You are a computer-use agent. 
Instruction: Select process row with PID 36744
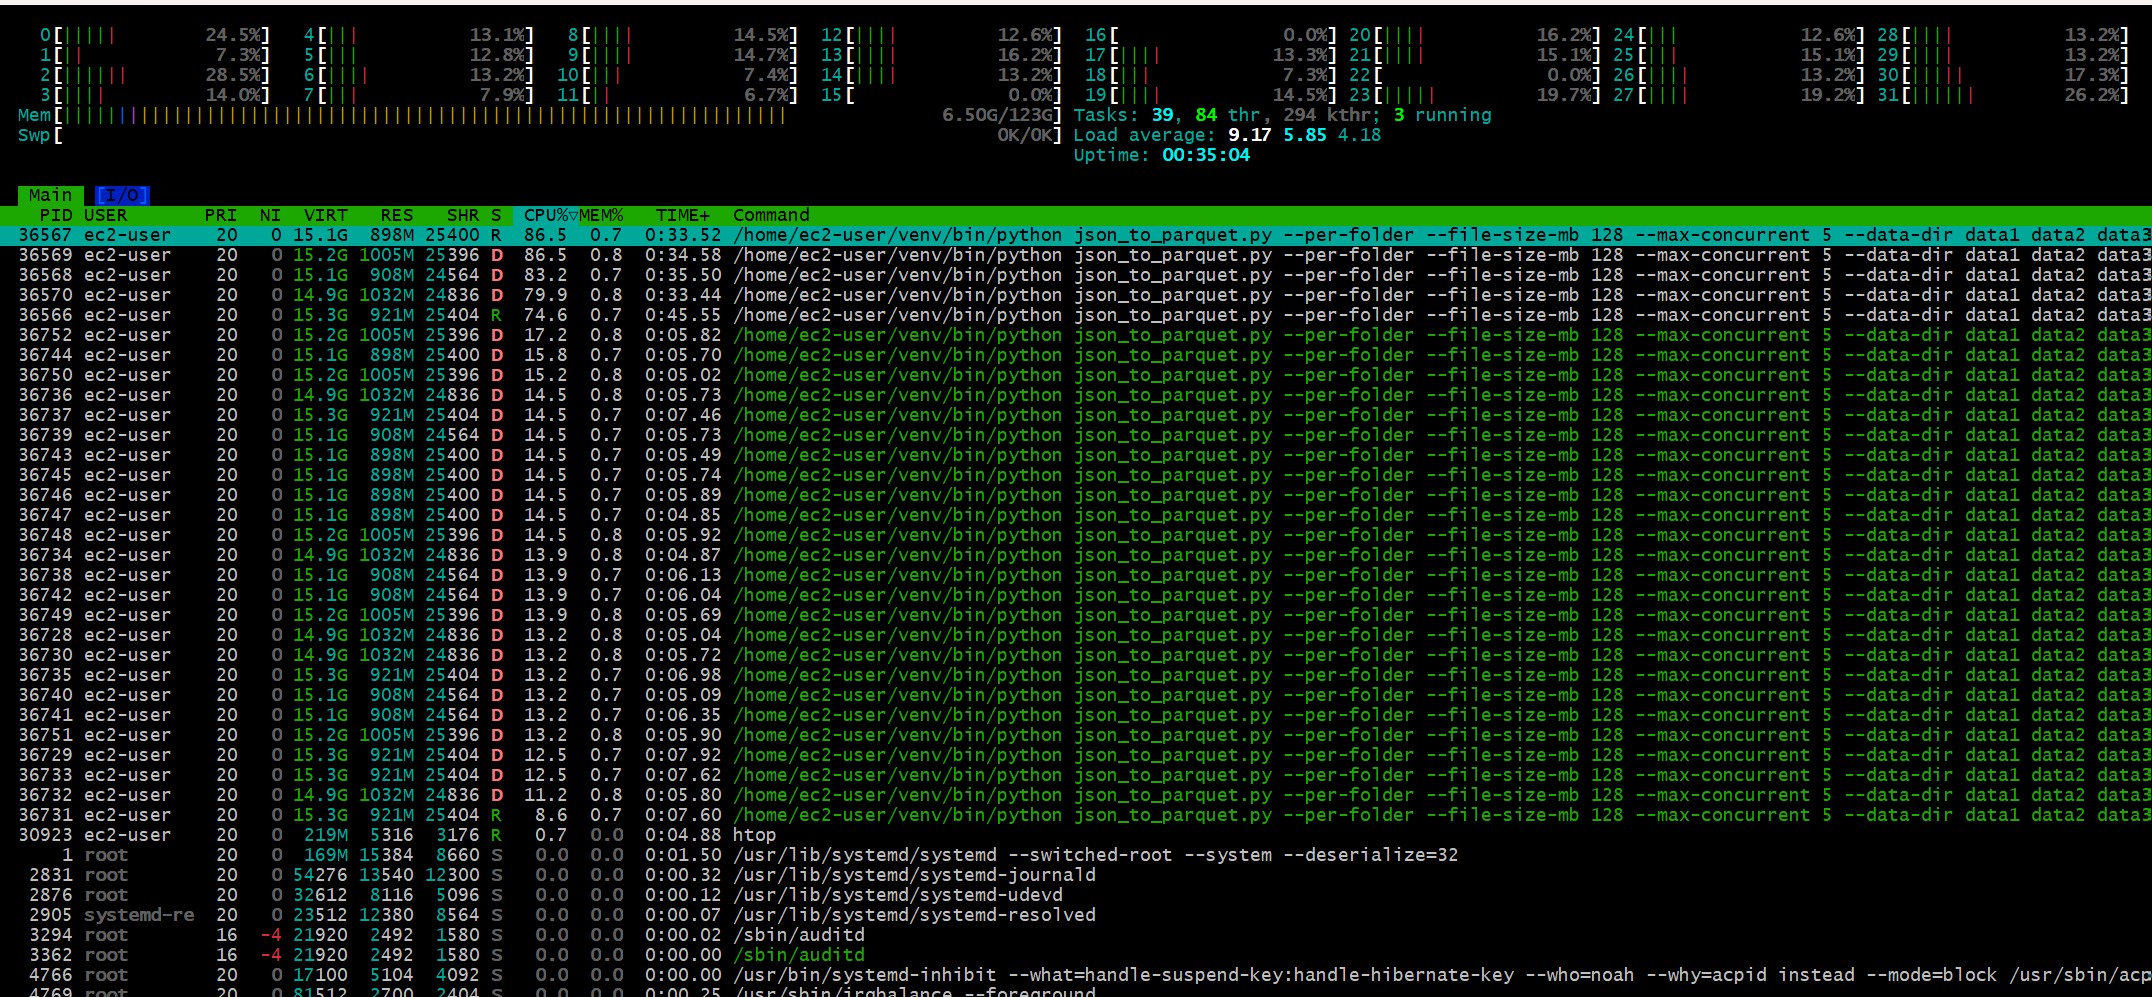pyautogui.click(x=1076, y=355)
